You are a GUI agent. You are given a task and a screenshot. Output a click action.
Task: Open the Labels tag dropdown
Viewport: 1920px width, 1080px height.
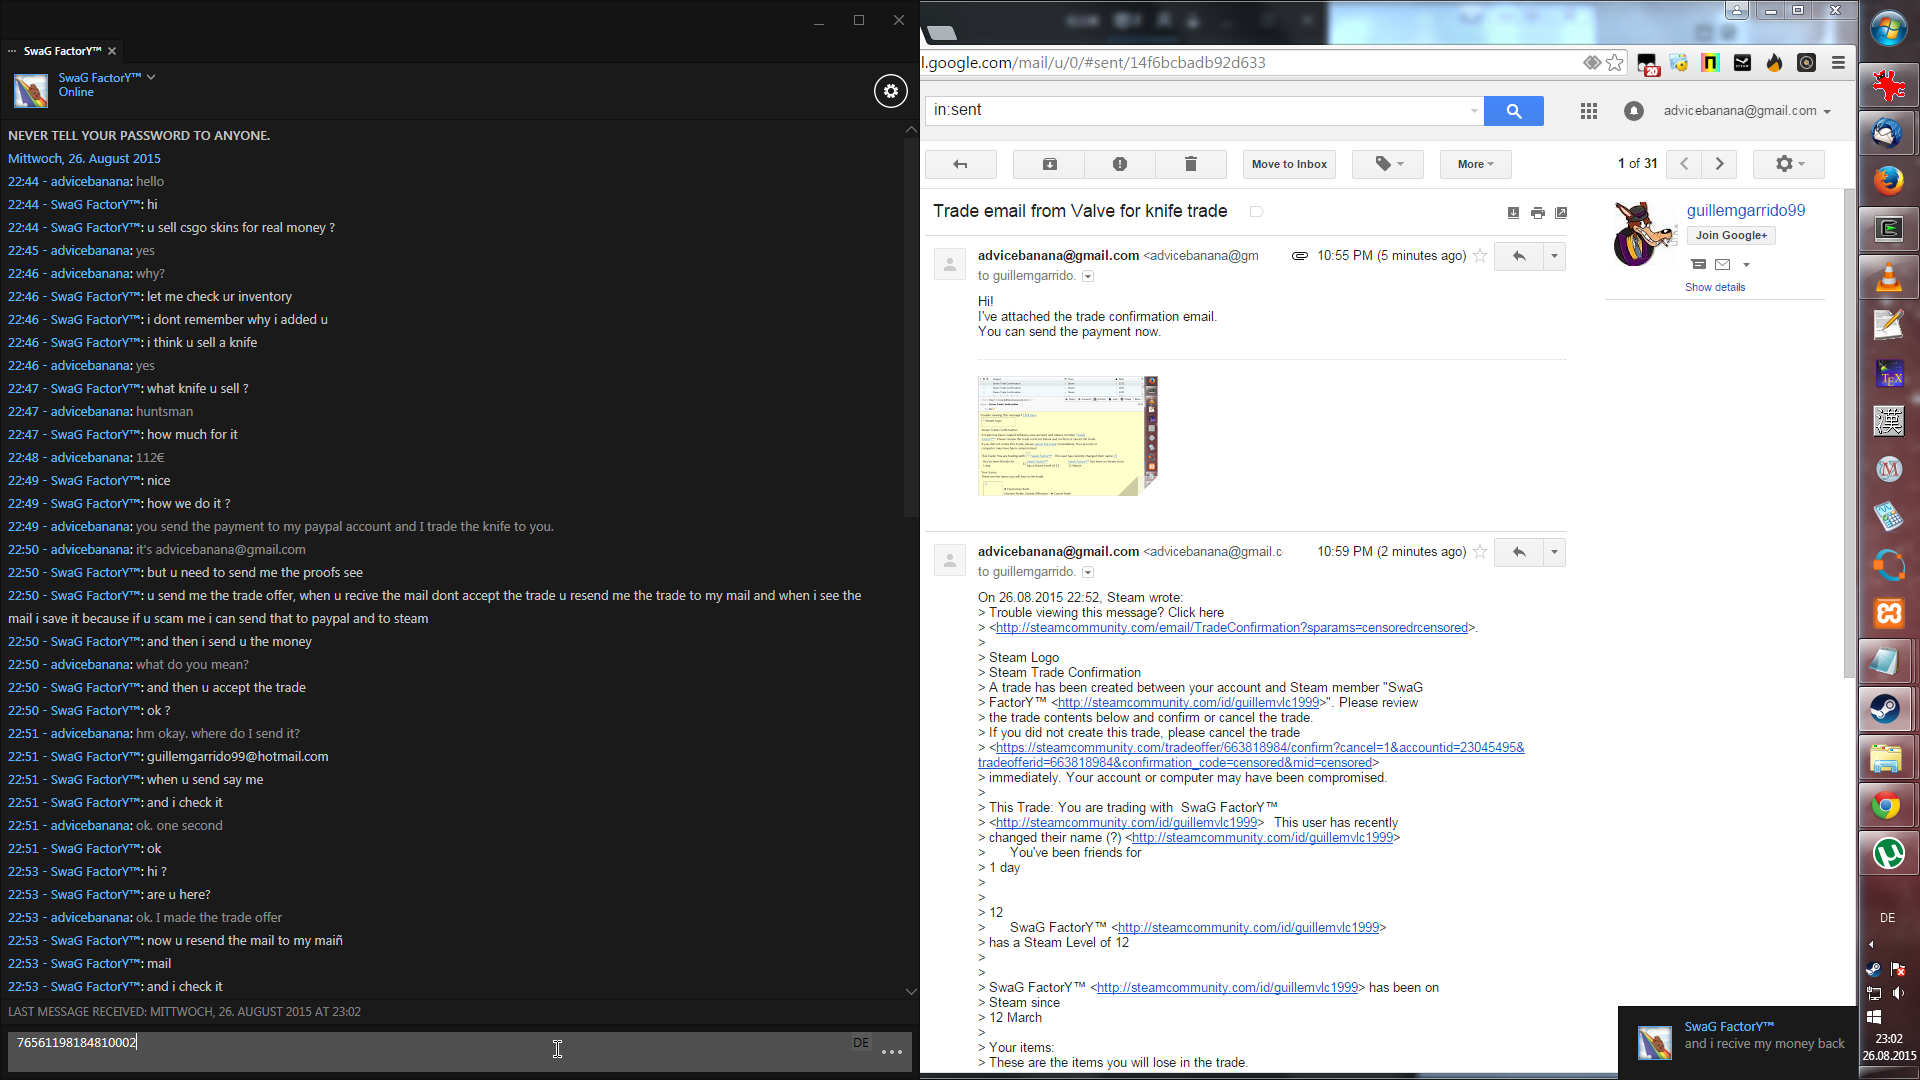(x=1387, y=164)
